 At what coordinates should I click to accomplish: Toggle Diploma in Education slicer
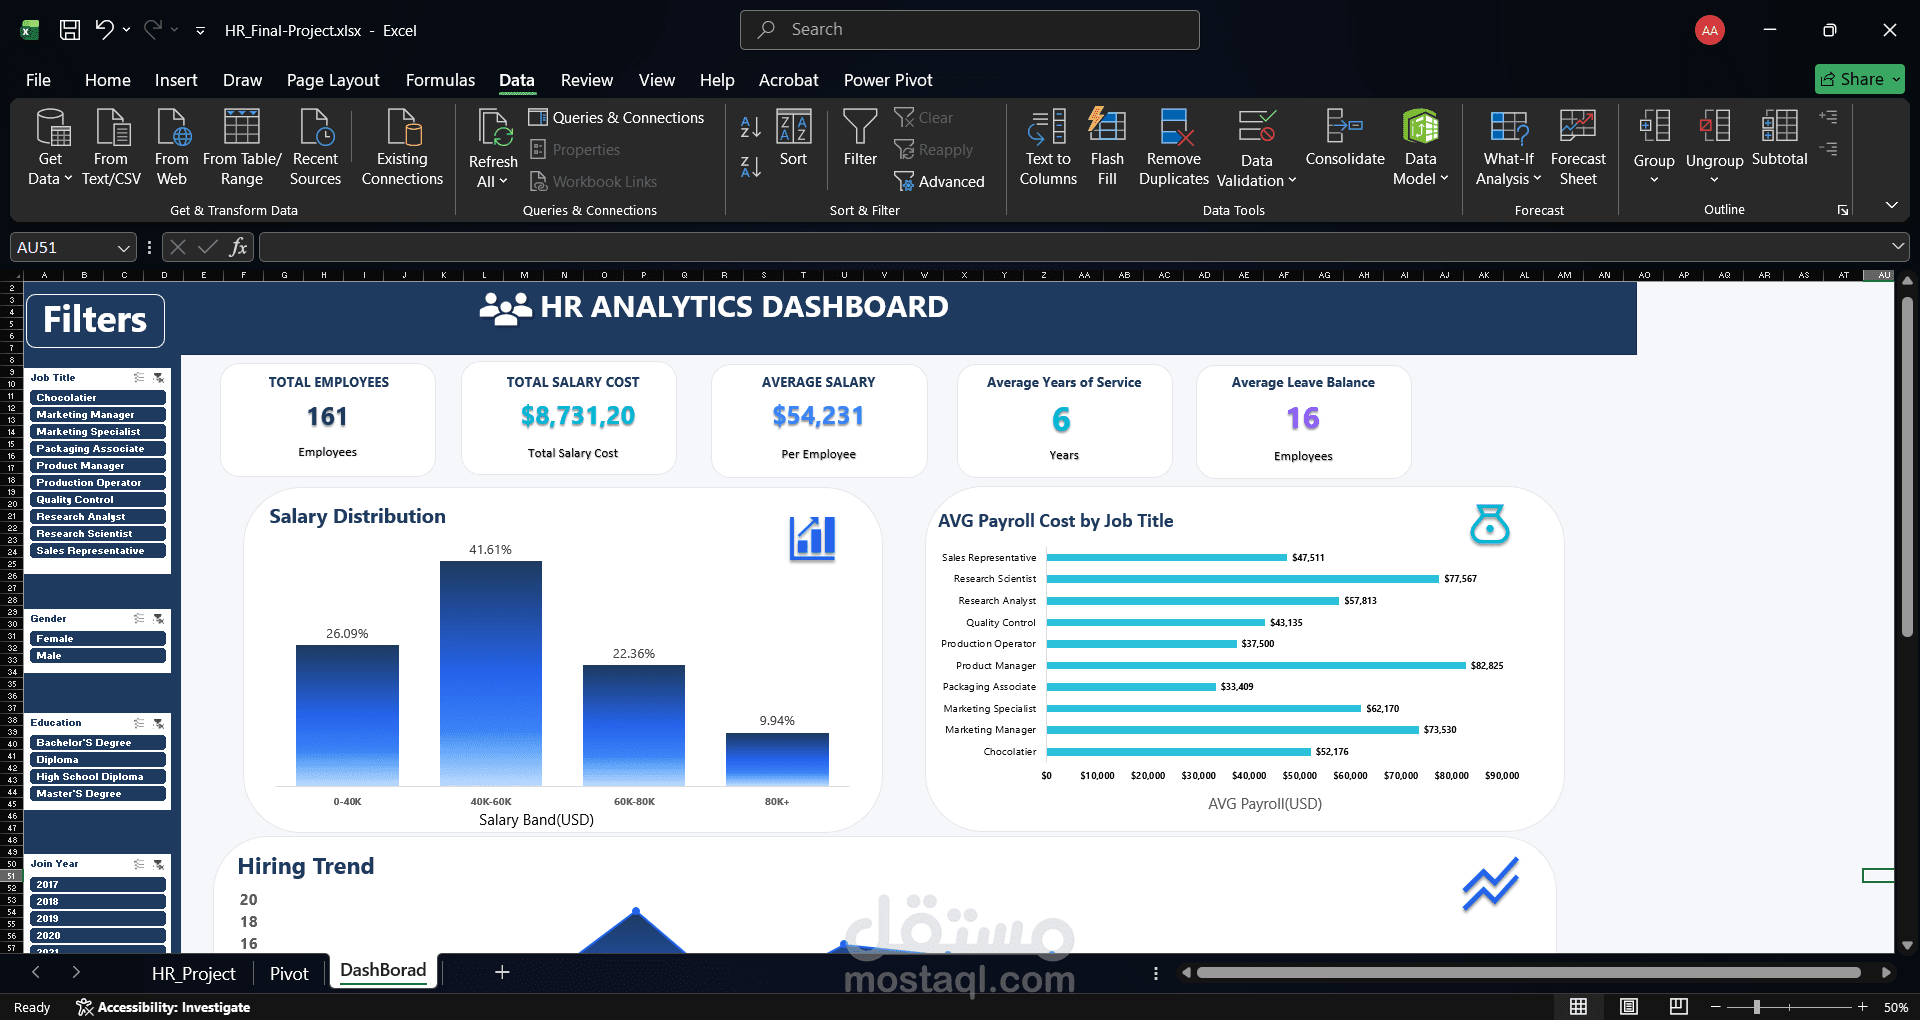(x=98, y=759)
